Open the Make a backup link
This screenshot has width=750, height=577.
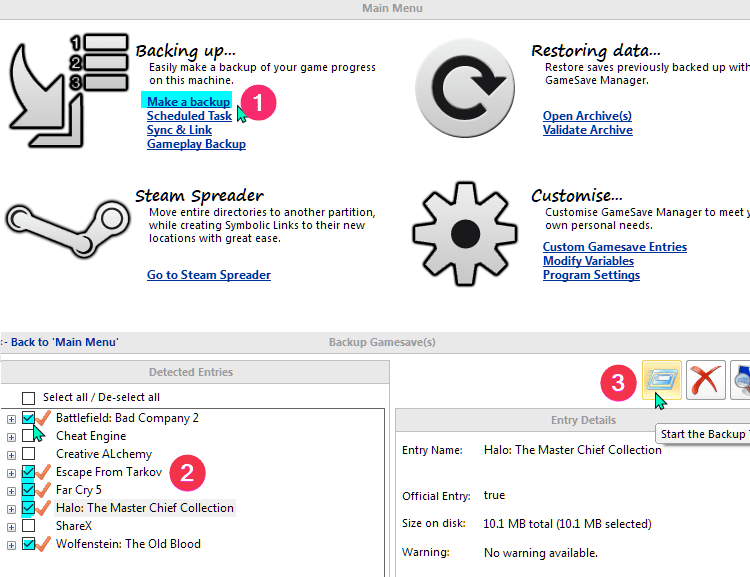tap(188, 102)
